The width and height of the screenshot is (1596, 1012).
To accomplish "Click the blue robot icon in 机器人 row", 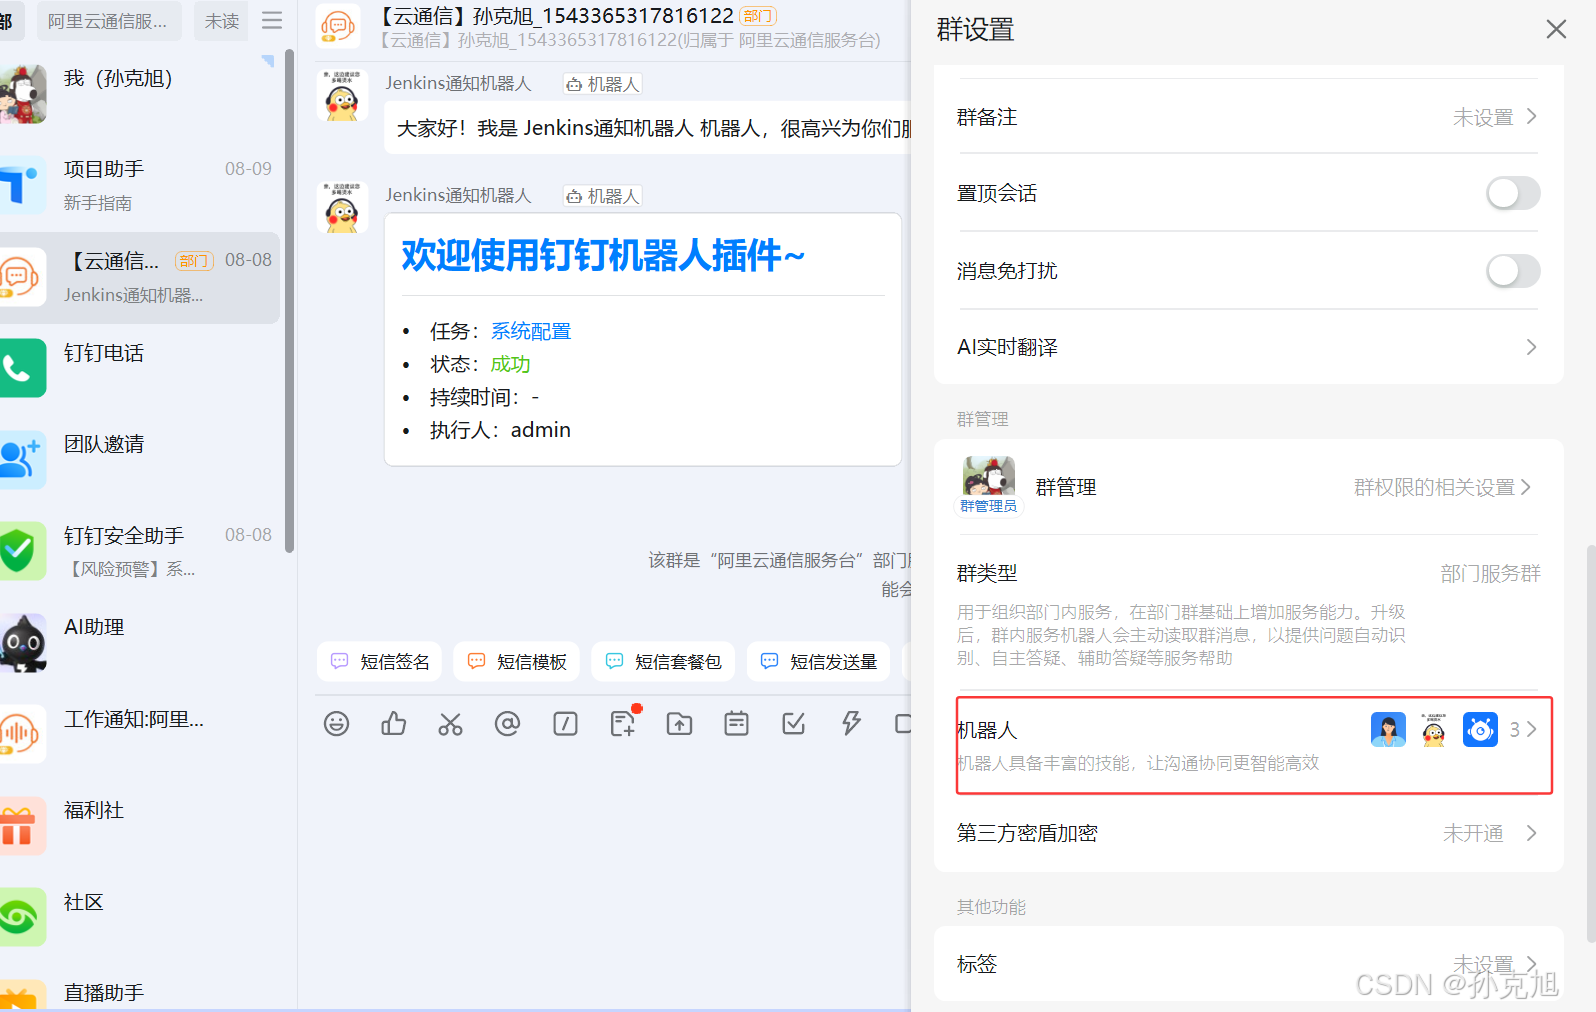I will pos(1480,730).
